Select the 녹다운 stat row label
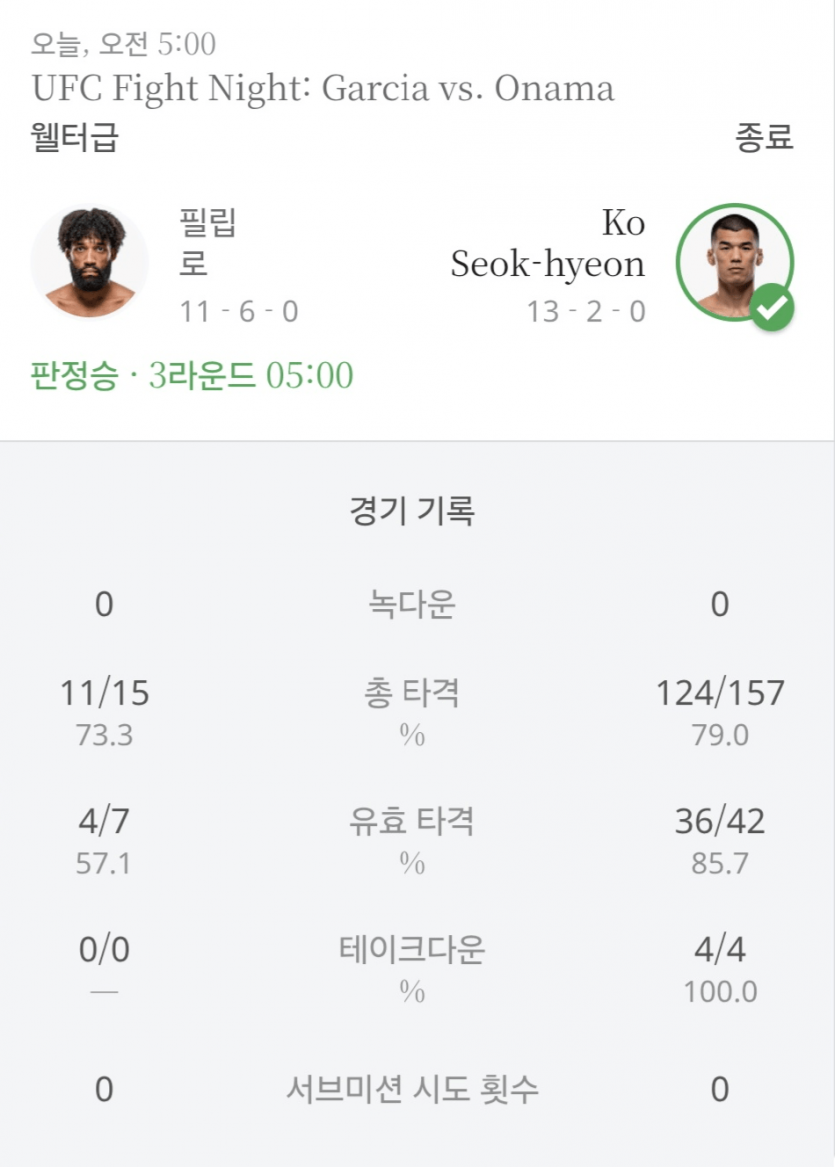Screen dimensions: 835x1167 [x=412, y=604]
